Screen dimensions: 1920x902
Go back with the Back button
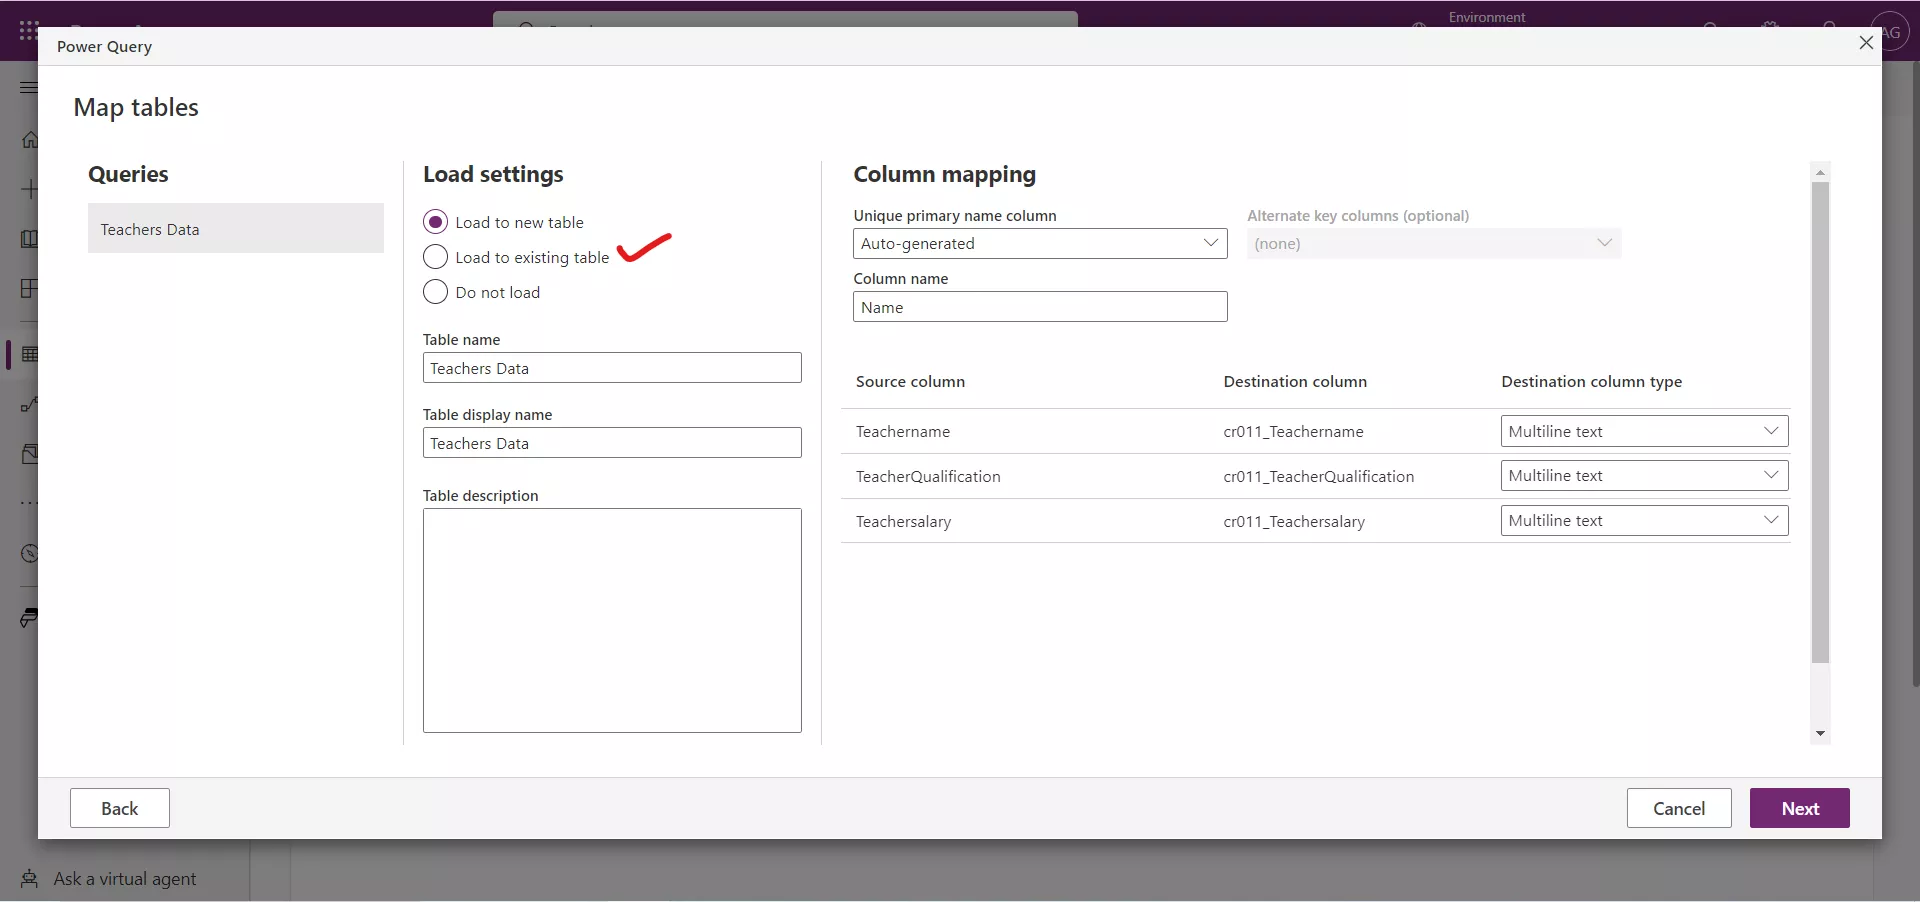click(119, 808)
